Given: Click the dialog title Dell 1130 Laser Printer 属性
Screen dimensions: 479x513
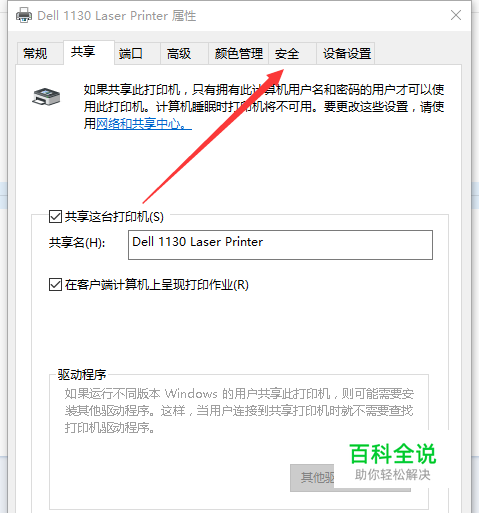Looking at the screenshot, I should 117,16.
